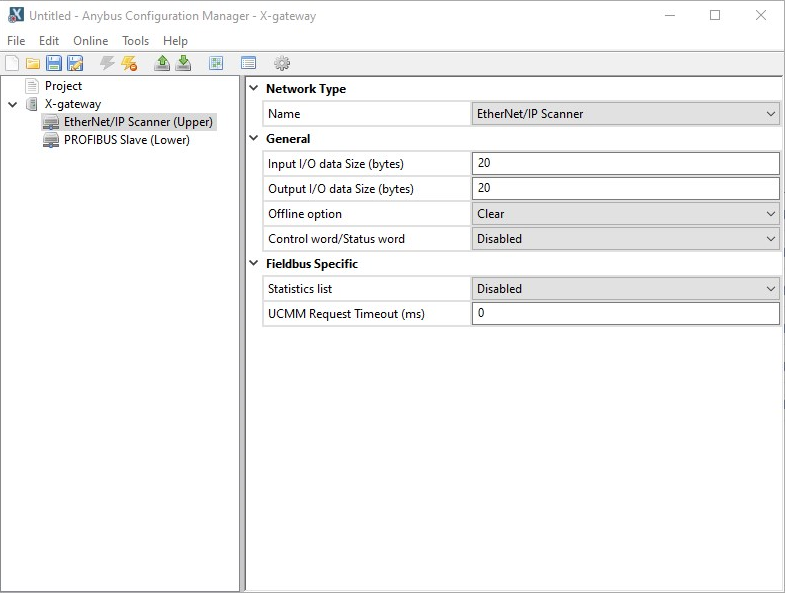Screen dimensions: 785x593
Task: Select EtherNet/IP Scanner (Upper) node
Action: [138, 122]
